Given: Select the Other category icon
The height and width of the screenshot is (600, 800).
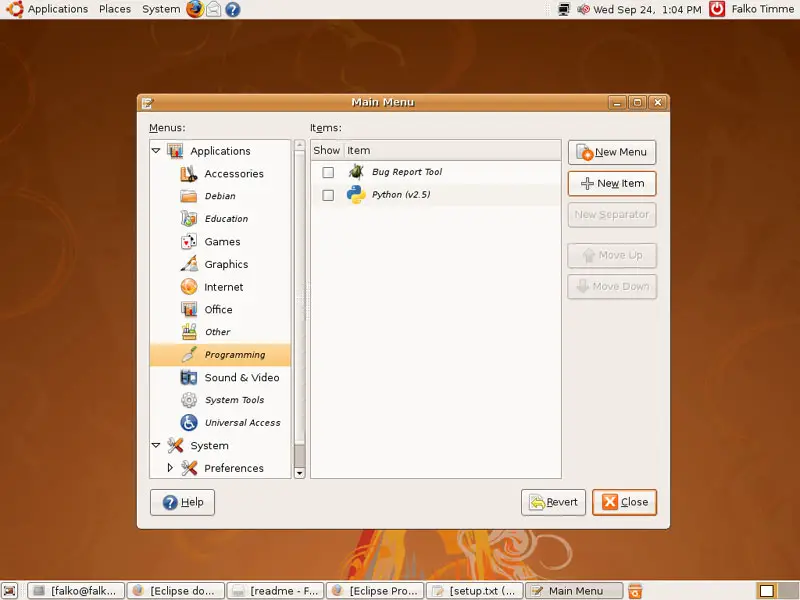Looking at the screenshot, I should (x=189, y=332).
